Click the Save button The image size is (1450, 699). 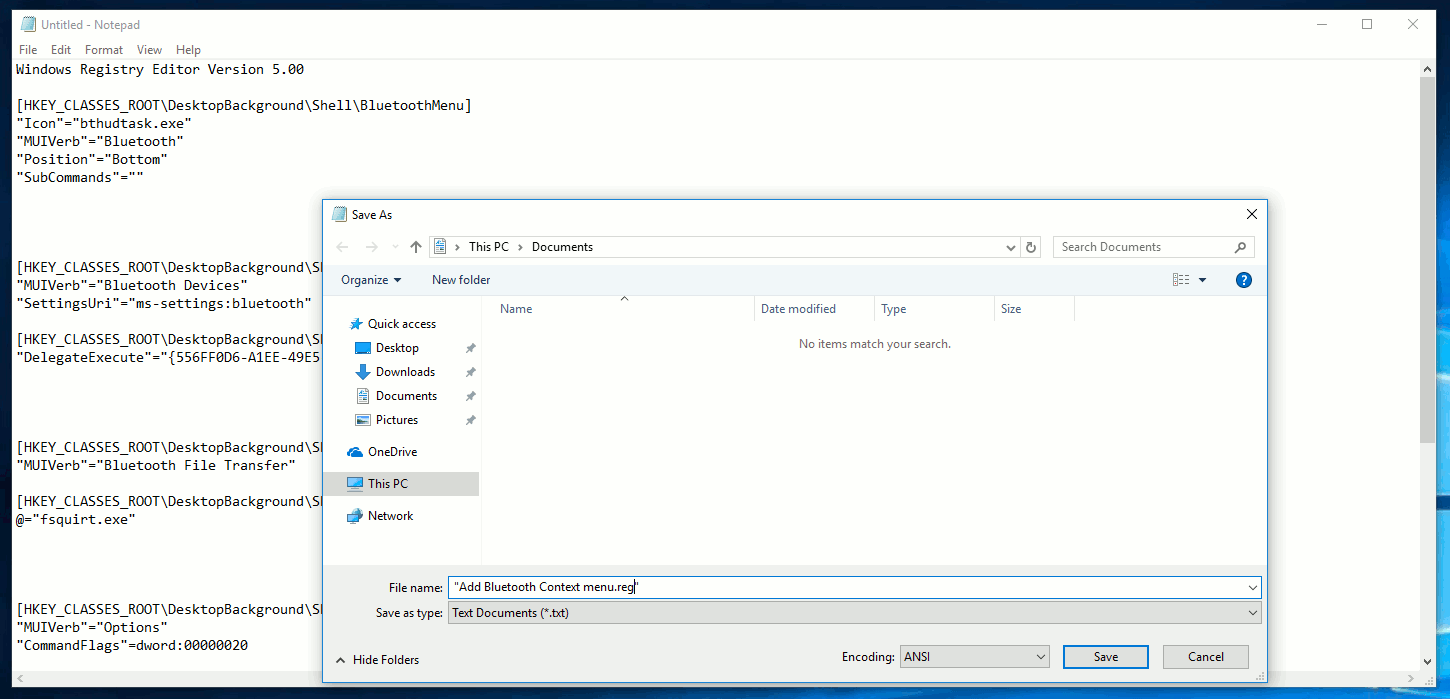click(1105, 657)
